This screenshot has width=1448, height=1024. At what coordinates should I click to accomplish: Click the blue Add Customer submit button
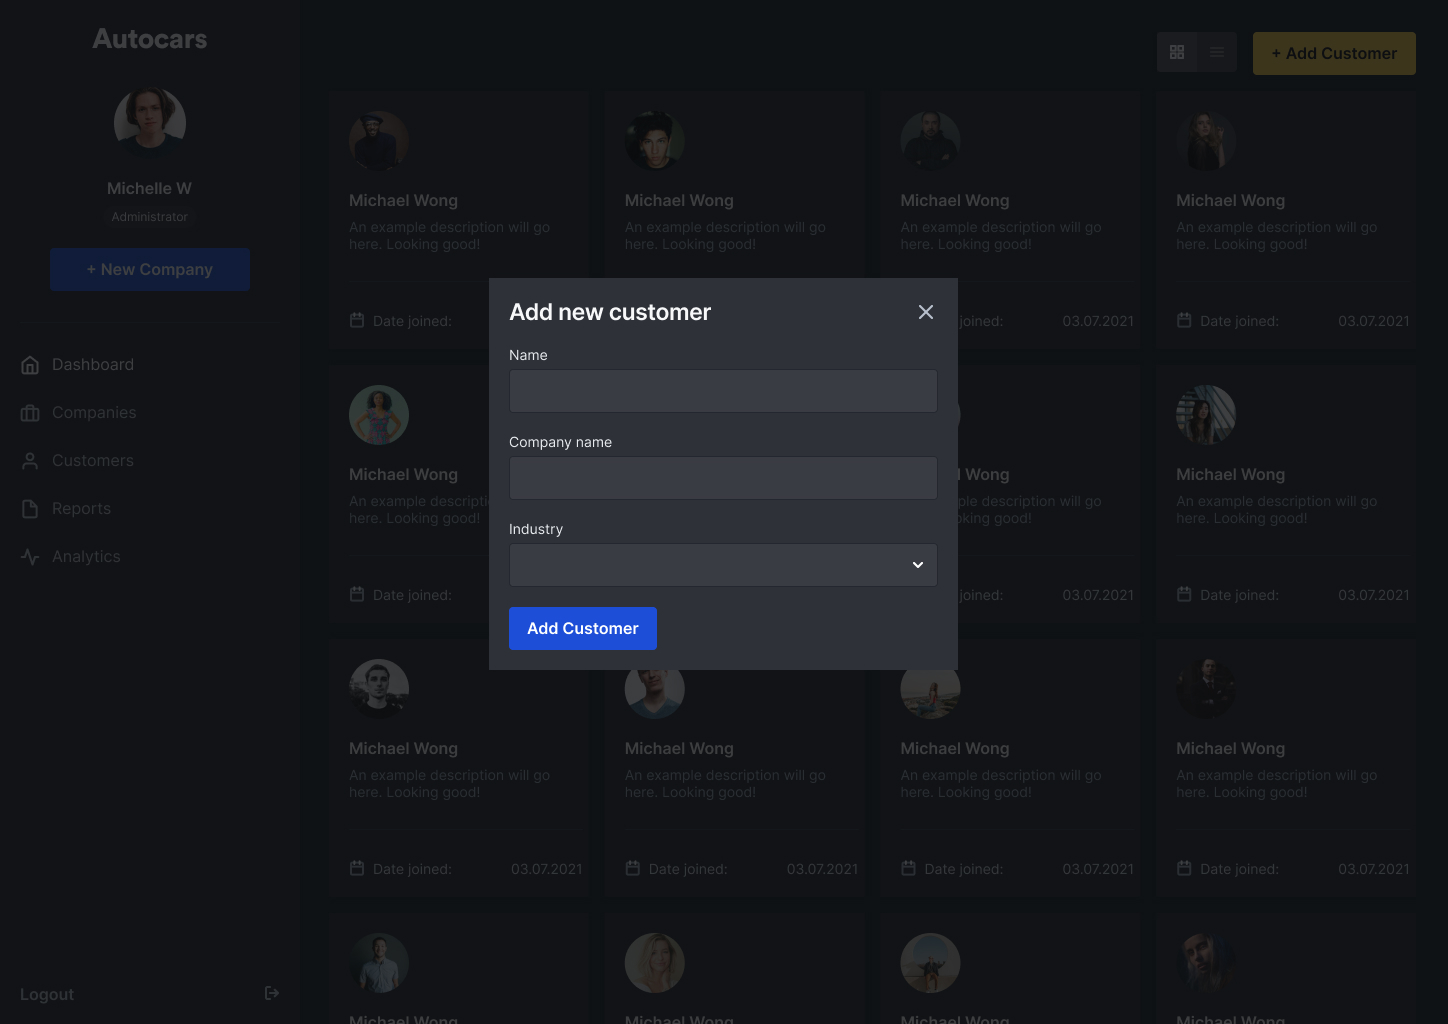click(x=583, y=629)
